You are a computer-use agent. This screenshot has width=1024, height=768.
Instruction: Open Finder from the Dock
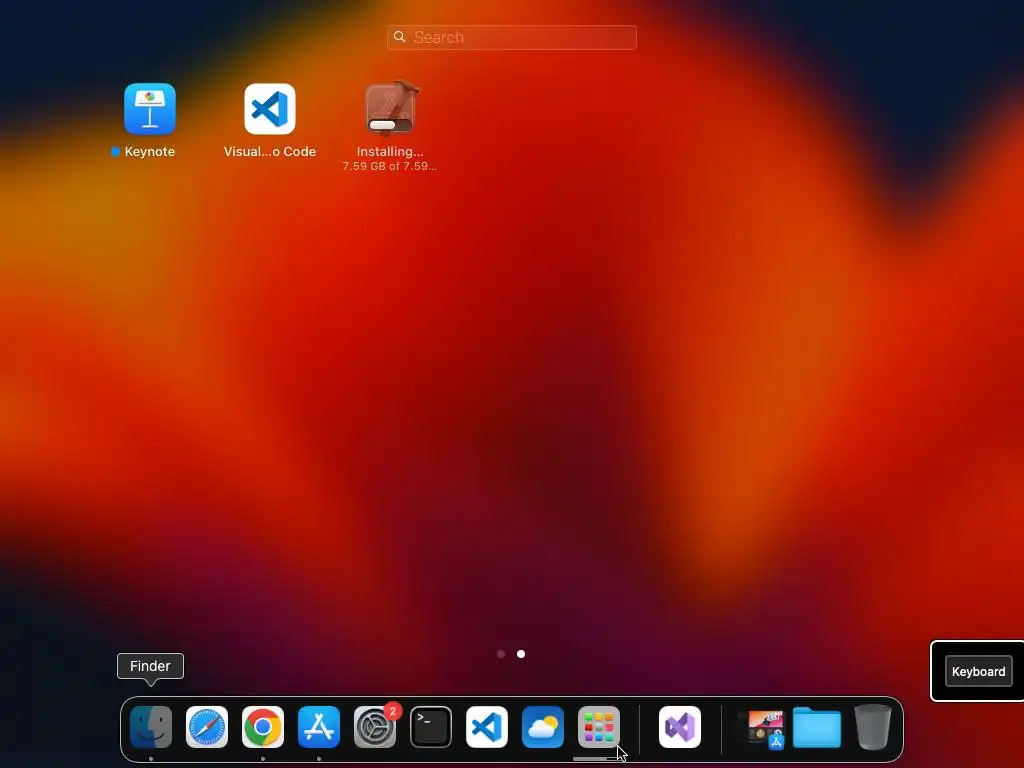point(151,727)
